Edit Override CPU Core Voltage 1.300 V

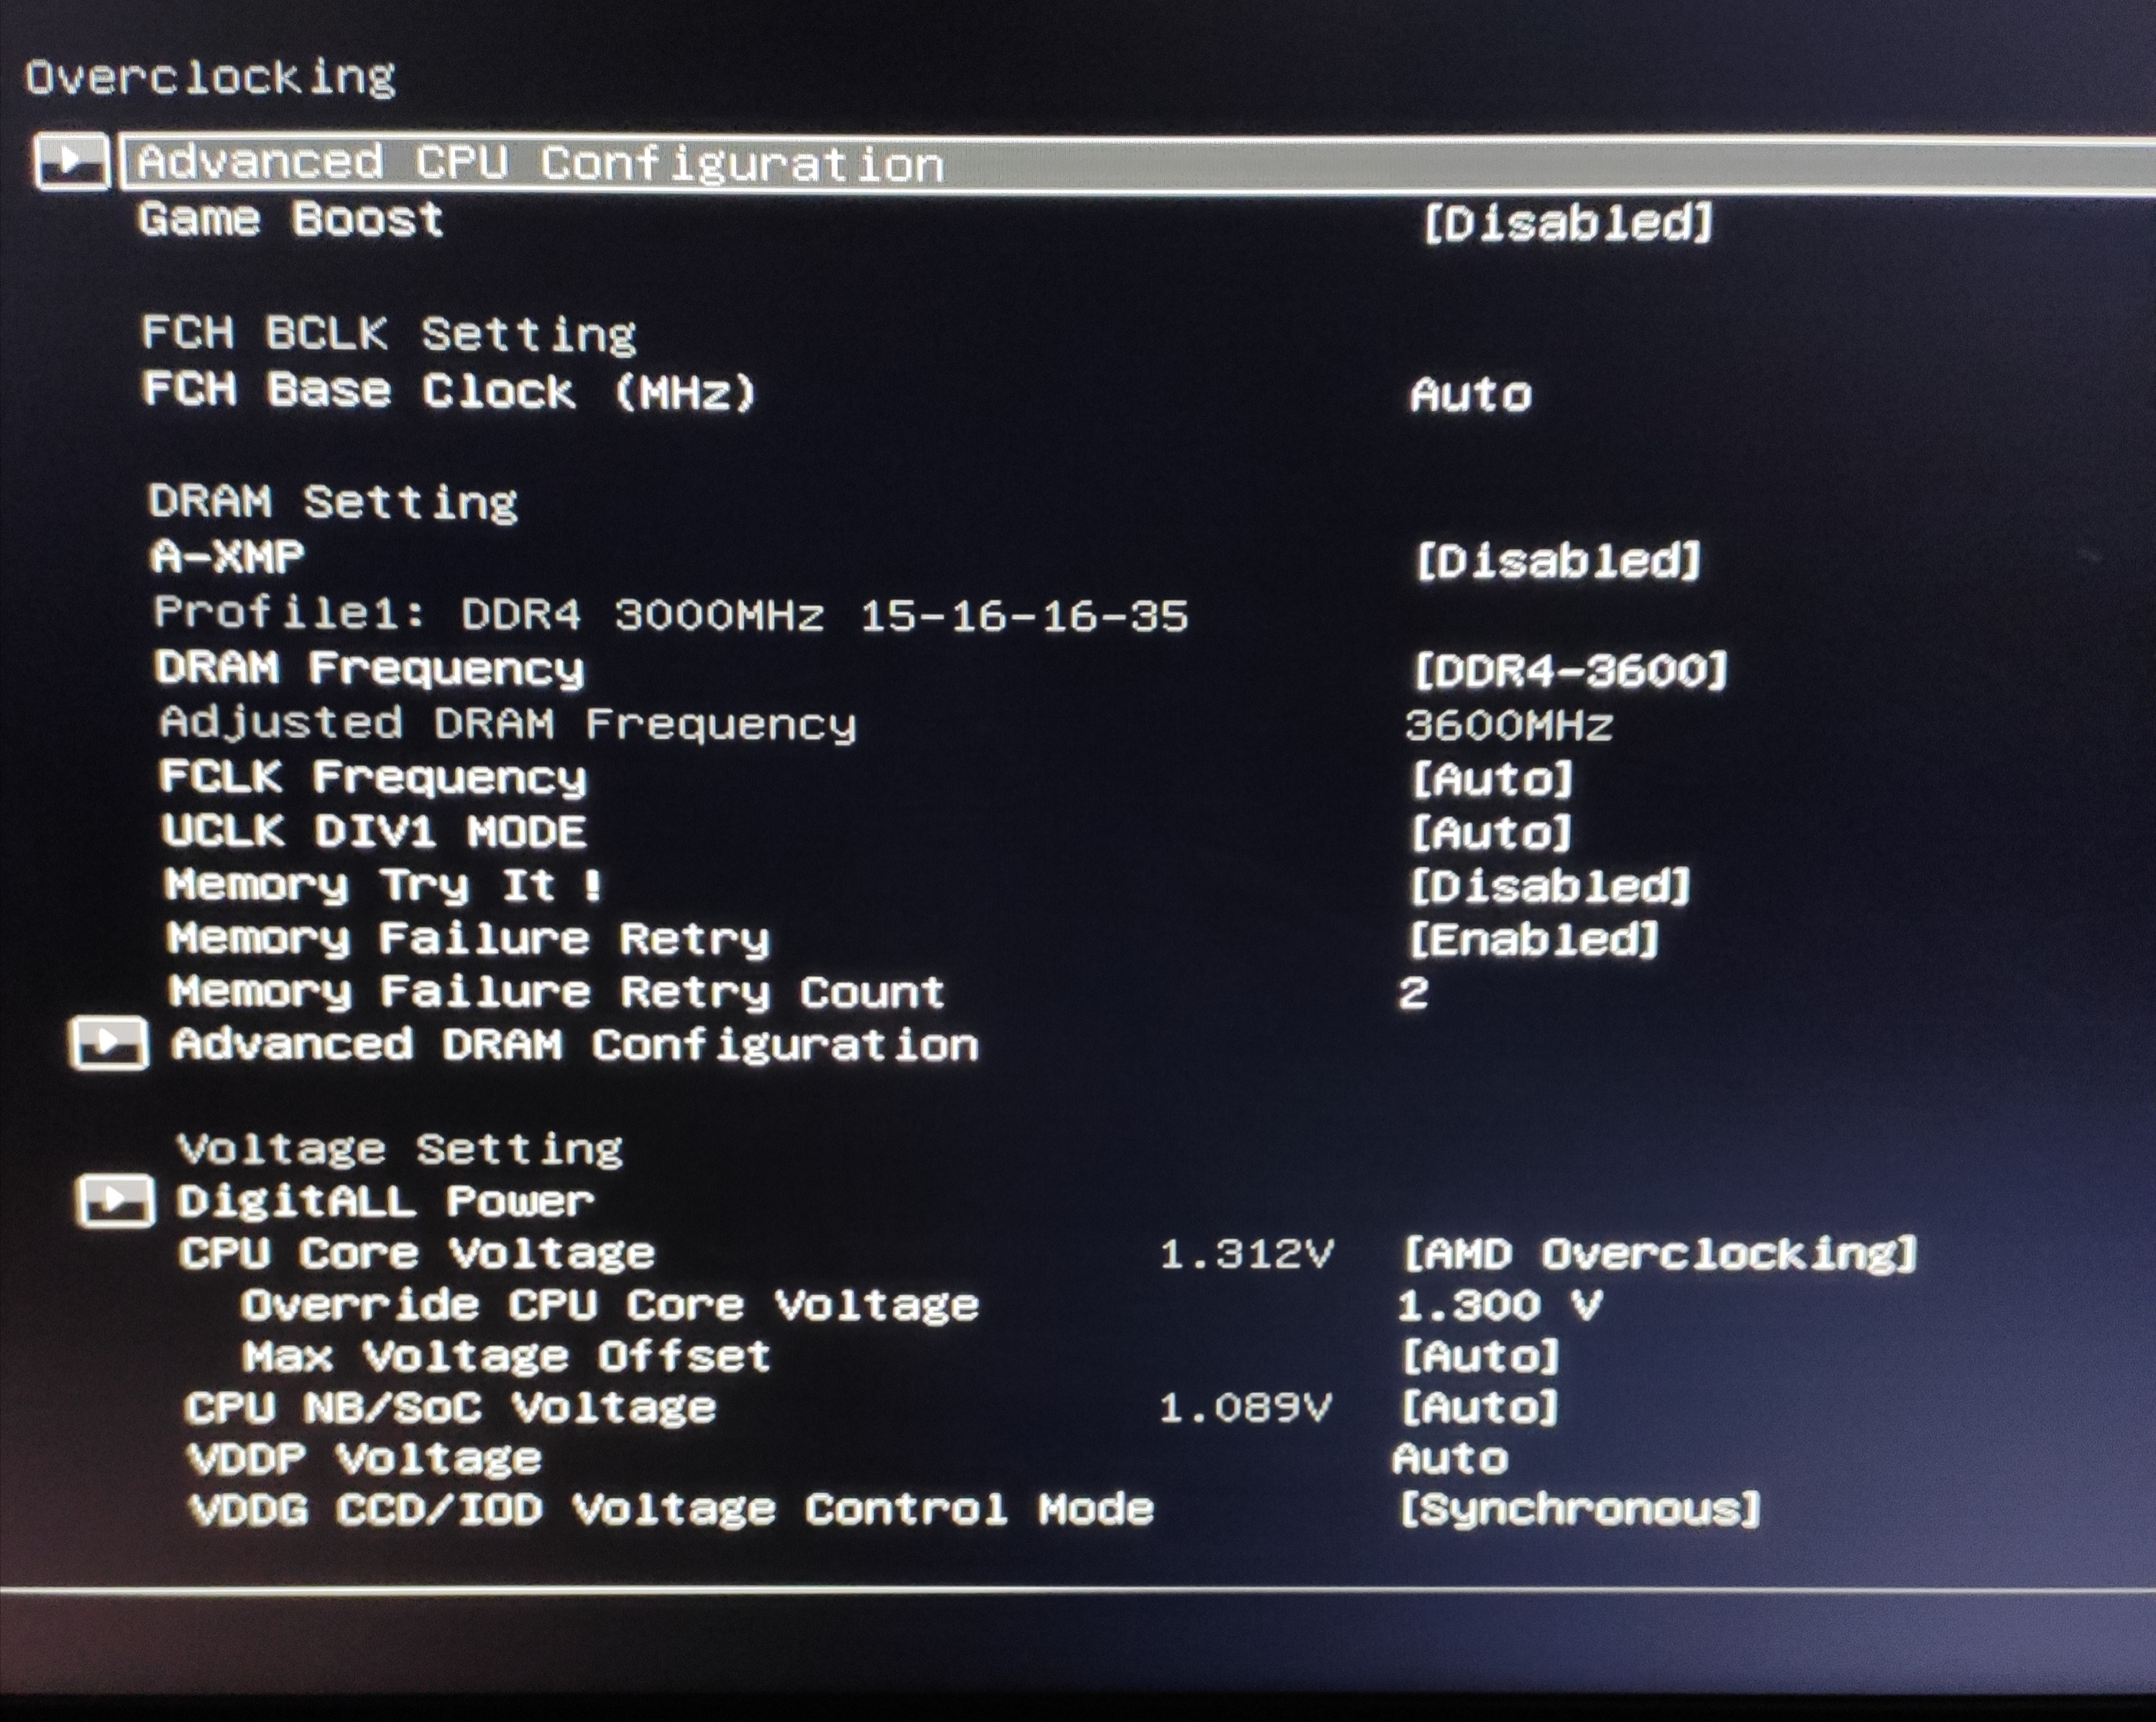pos(1499,1306)
